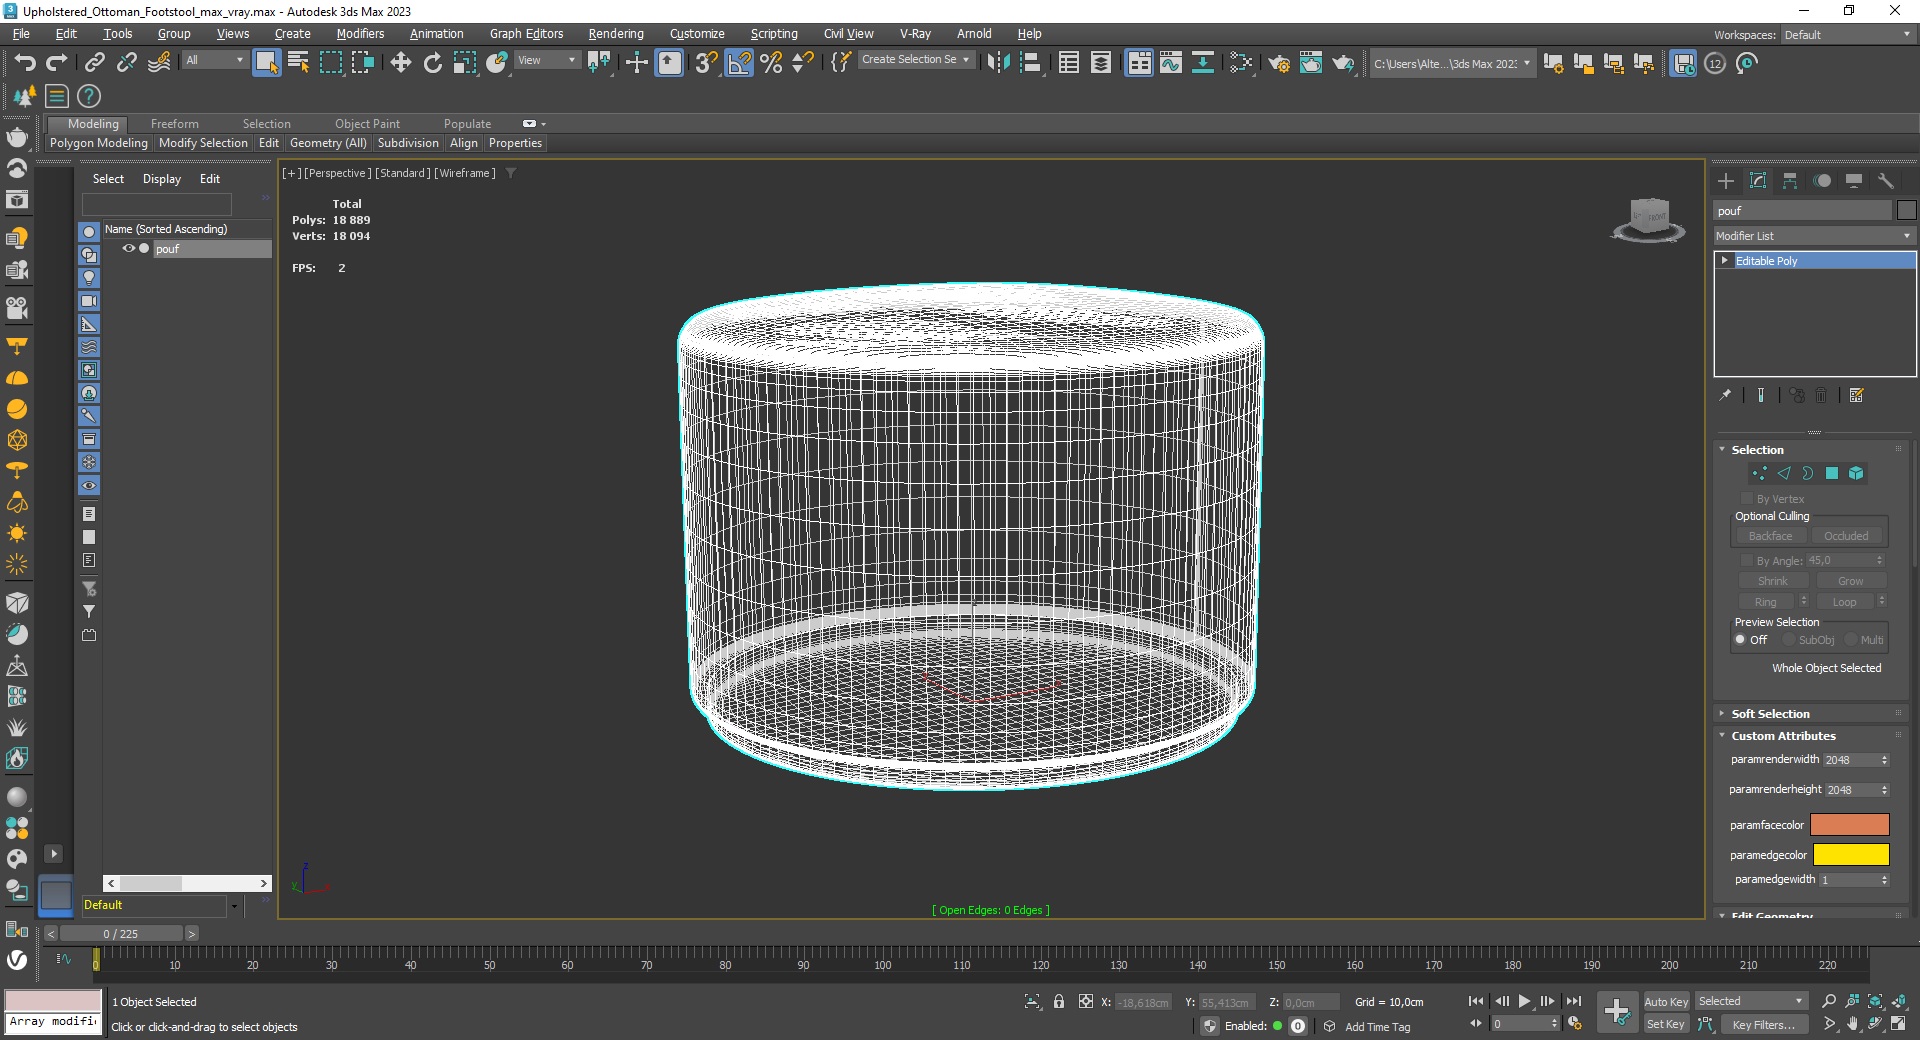Viewport: 1920px width, 1040px height.
Task: Open the selection filter All dropdown
Action: [214, 60]
